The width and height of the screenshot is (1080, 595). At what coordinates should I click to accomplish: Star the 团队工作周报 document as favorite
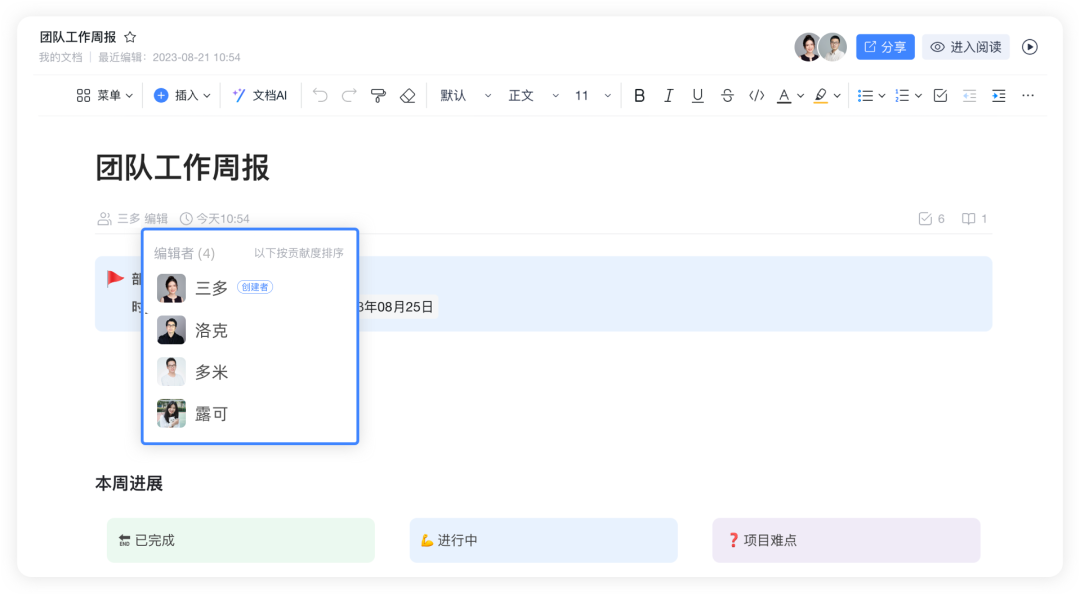[130, 37]
